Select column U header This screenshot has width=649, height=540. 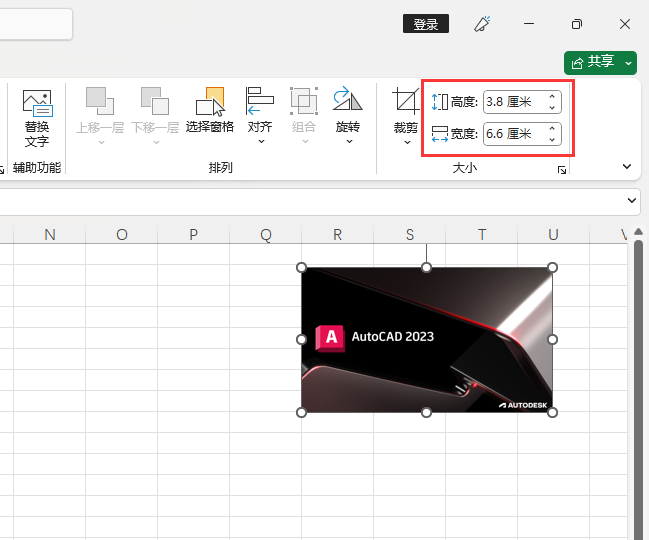tap(554, 235)
